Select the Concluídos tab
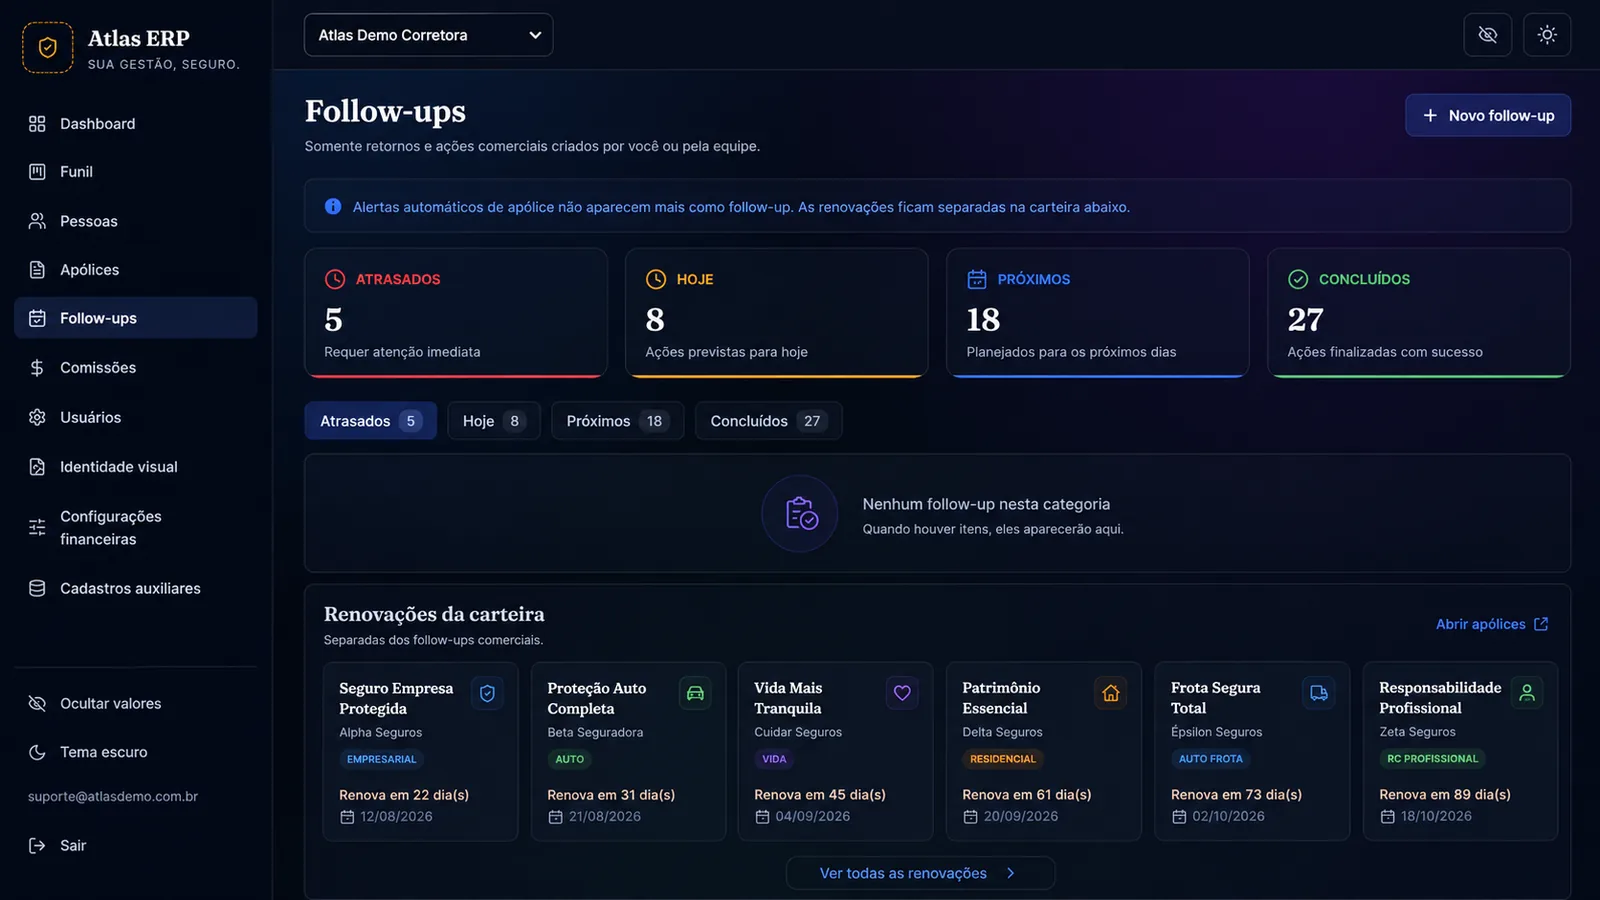1600x900 pixels. (x=768, y=421)
